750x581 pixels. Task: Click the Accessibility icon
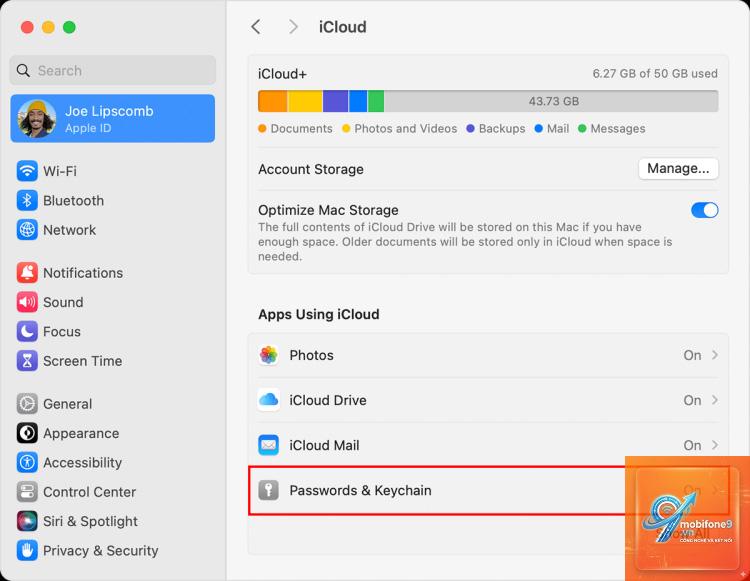tap(27, 462)
